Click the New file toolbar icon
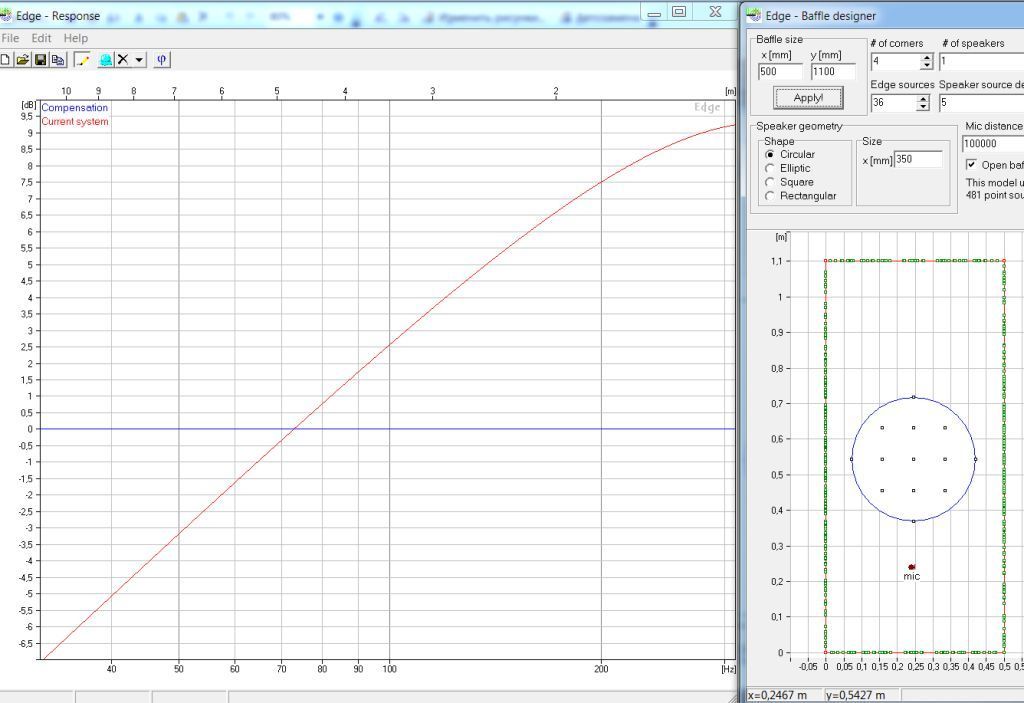Viewport: 1024px width, 703px height. 5,60
